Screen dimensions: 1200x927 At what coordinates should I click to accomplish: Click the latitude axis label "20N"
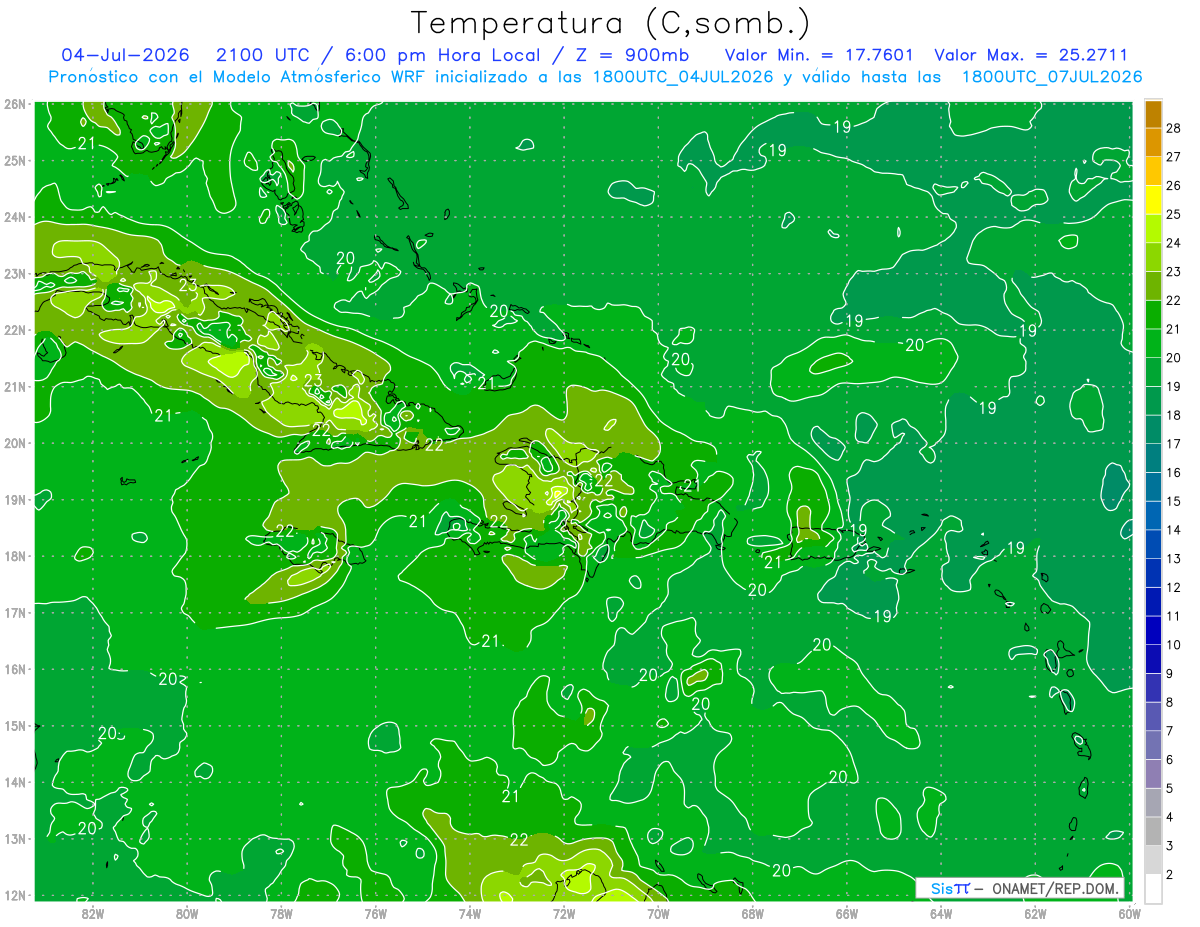coord(14,443)
